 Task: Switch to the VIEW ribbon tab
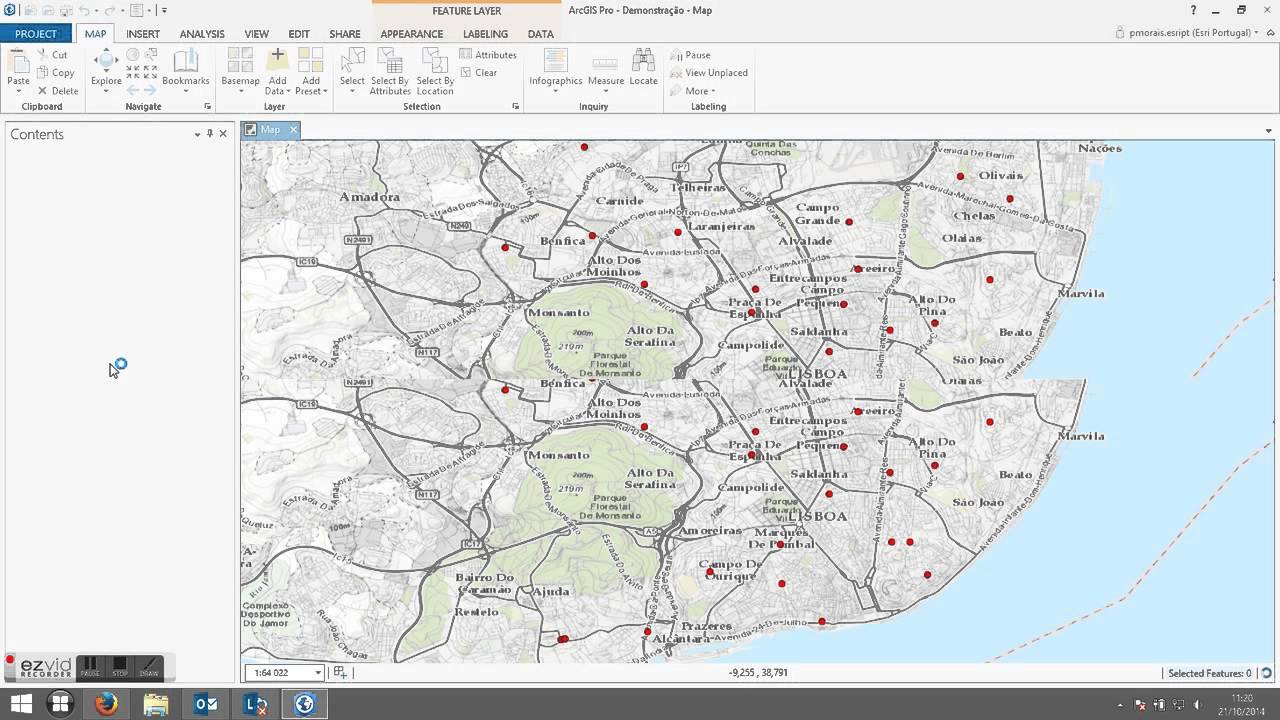tap(256, 34)
